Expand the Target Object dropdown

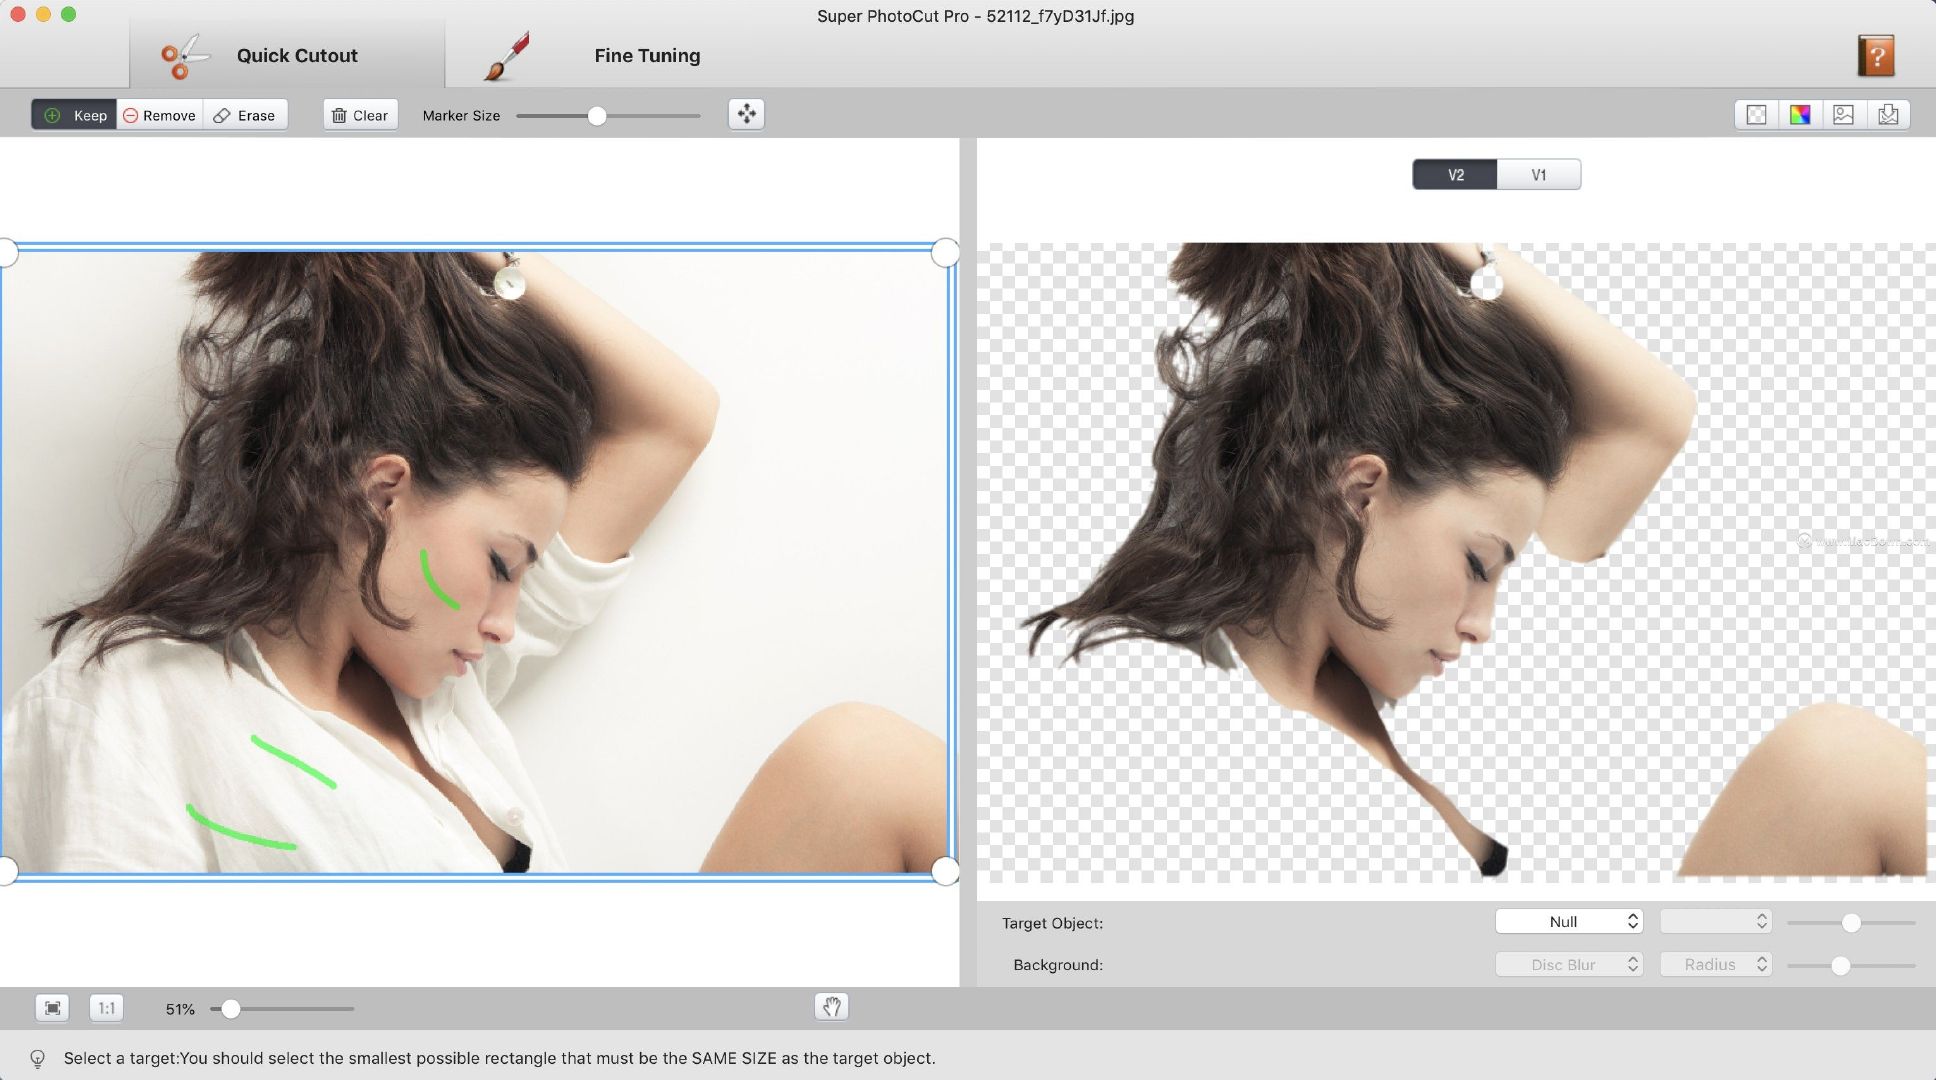coord(1568,920)
